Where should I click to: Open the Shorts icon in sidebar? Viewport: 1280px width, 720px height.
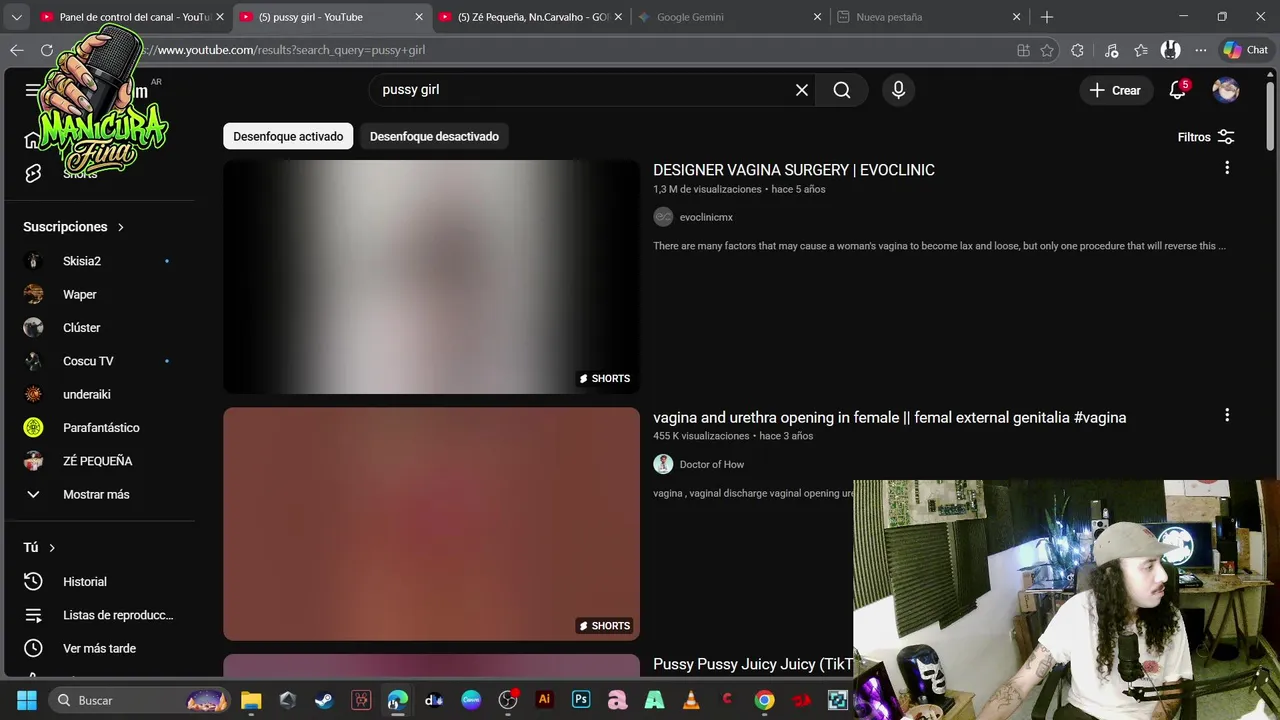pyautogui.click(x=33, y=174)
